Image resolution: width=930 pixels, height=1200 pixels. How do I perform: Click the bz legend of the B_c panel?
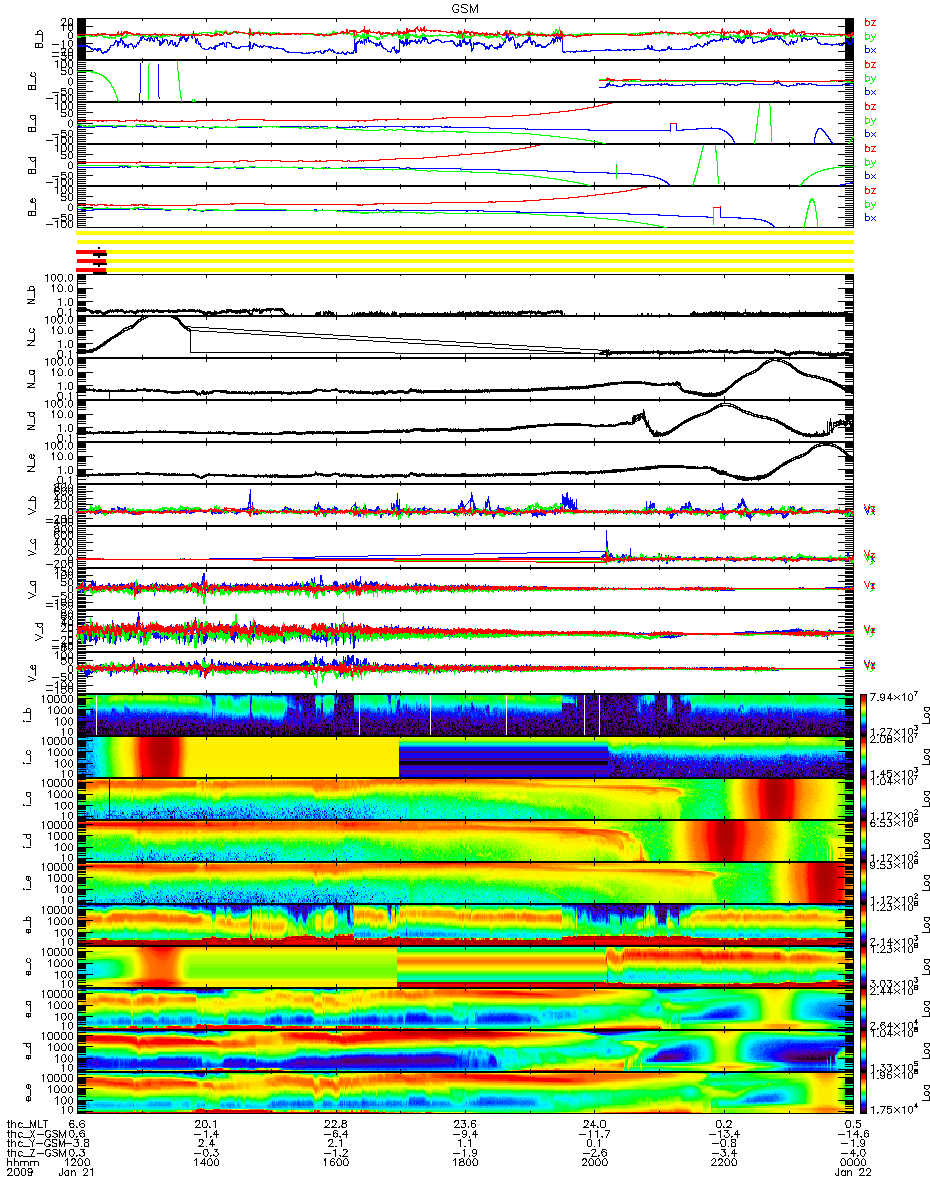coord(869,64)
